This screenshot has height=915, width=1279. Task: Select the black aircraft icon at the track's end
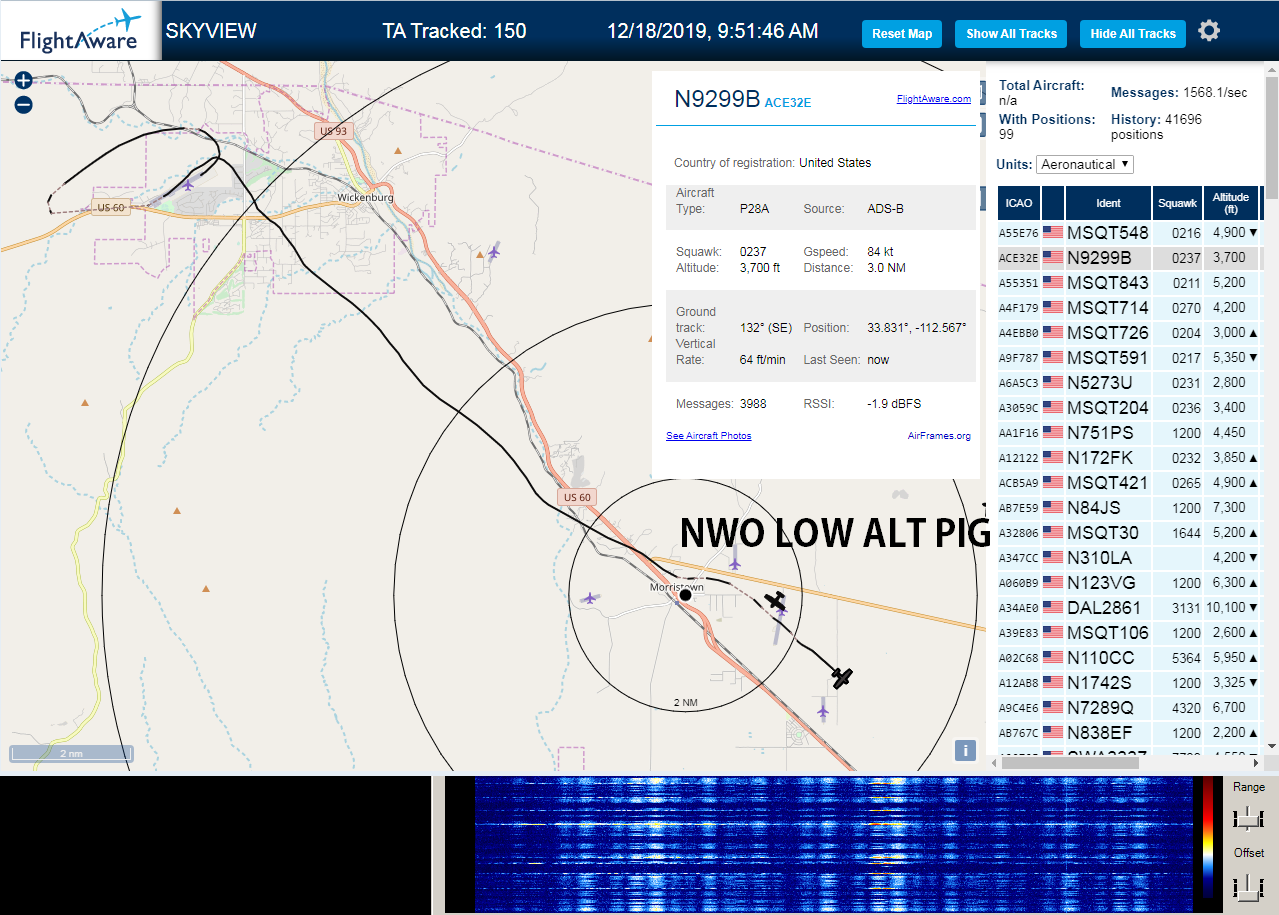point(842,677)
